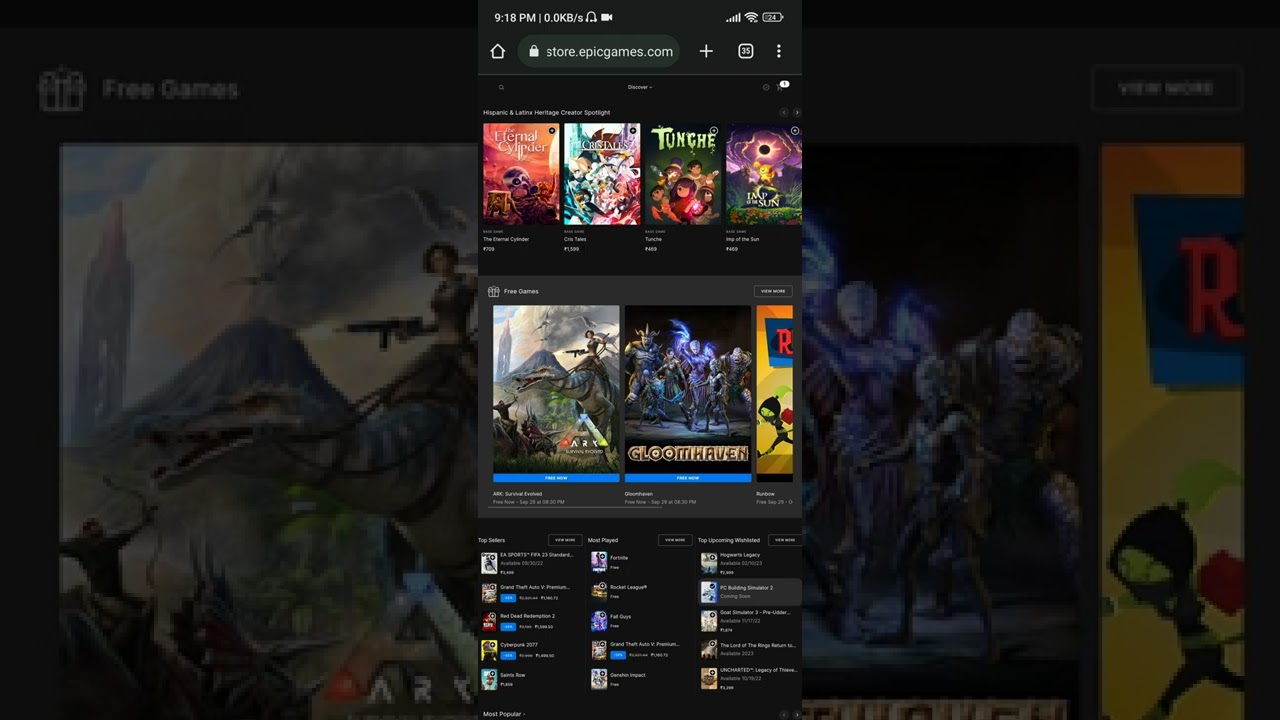Open the shopping cart icon
Image resolution: width=1280 pixels, height=720 pixels.
pyautogui.click(x=781, y=87)
